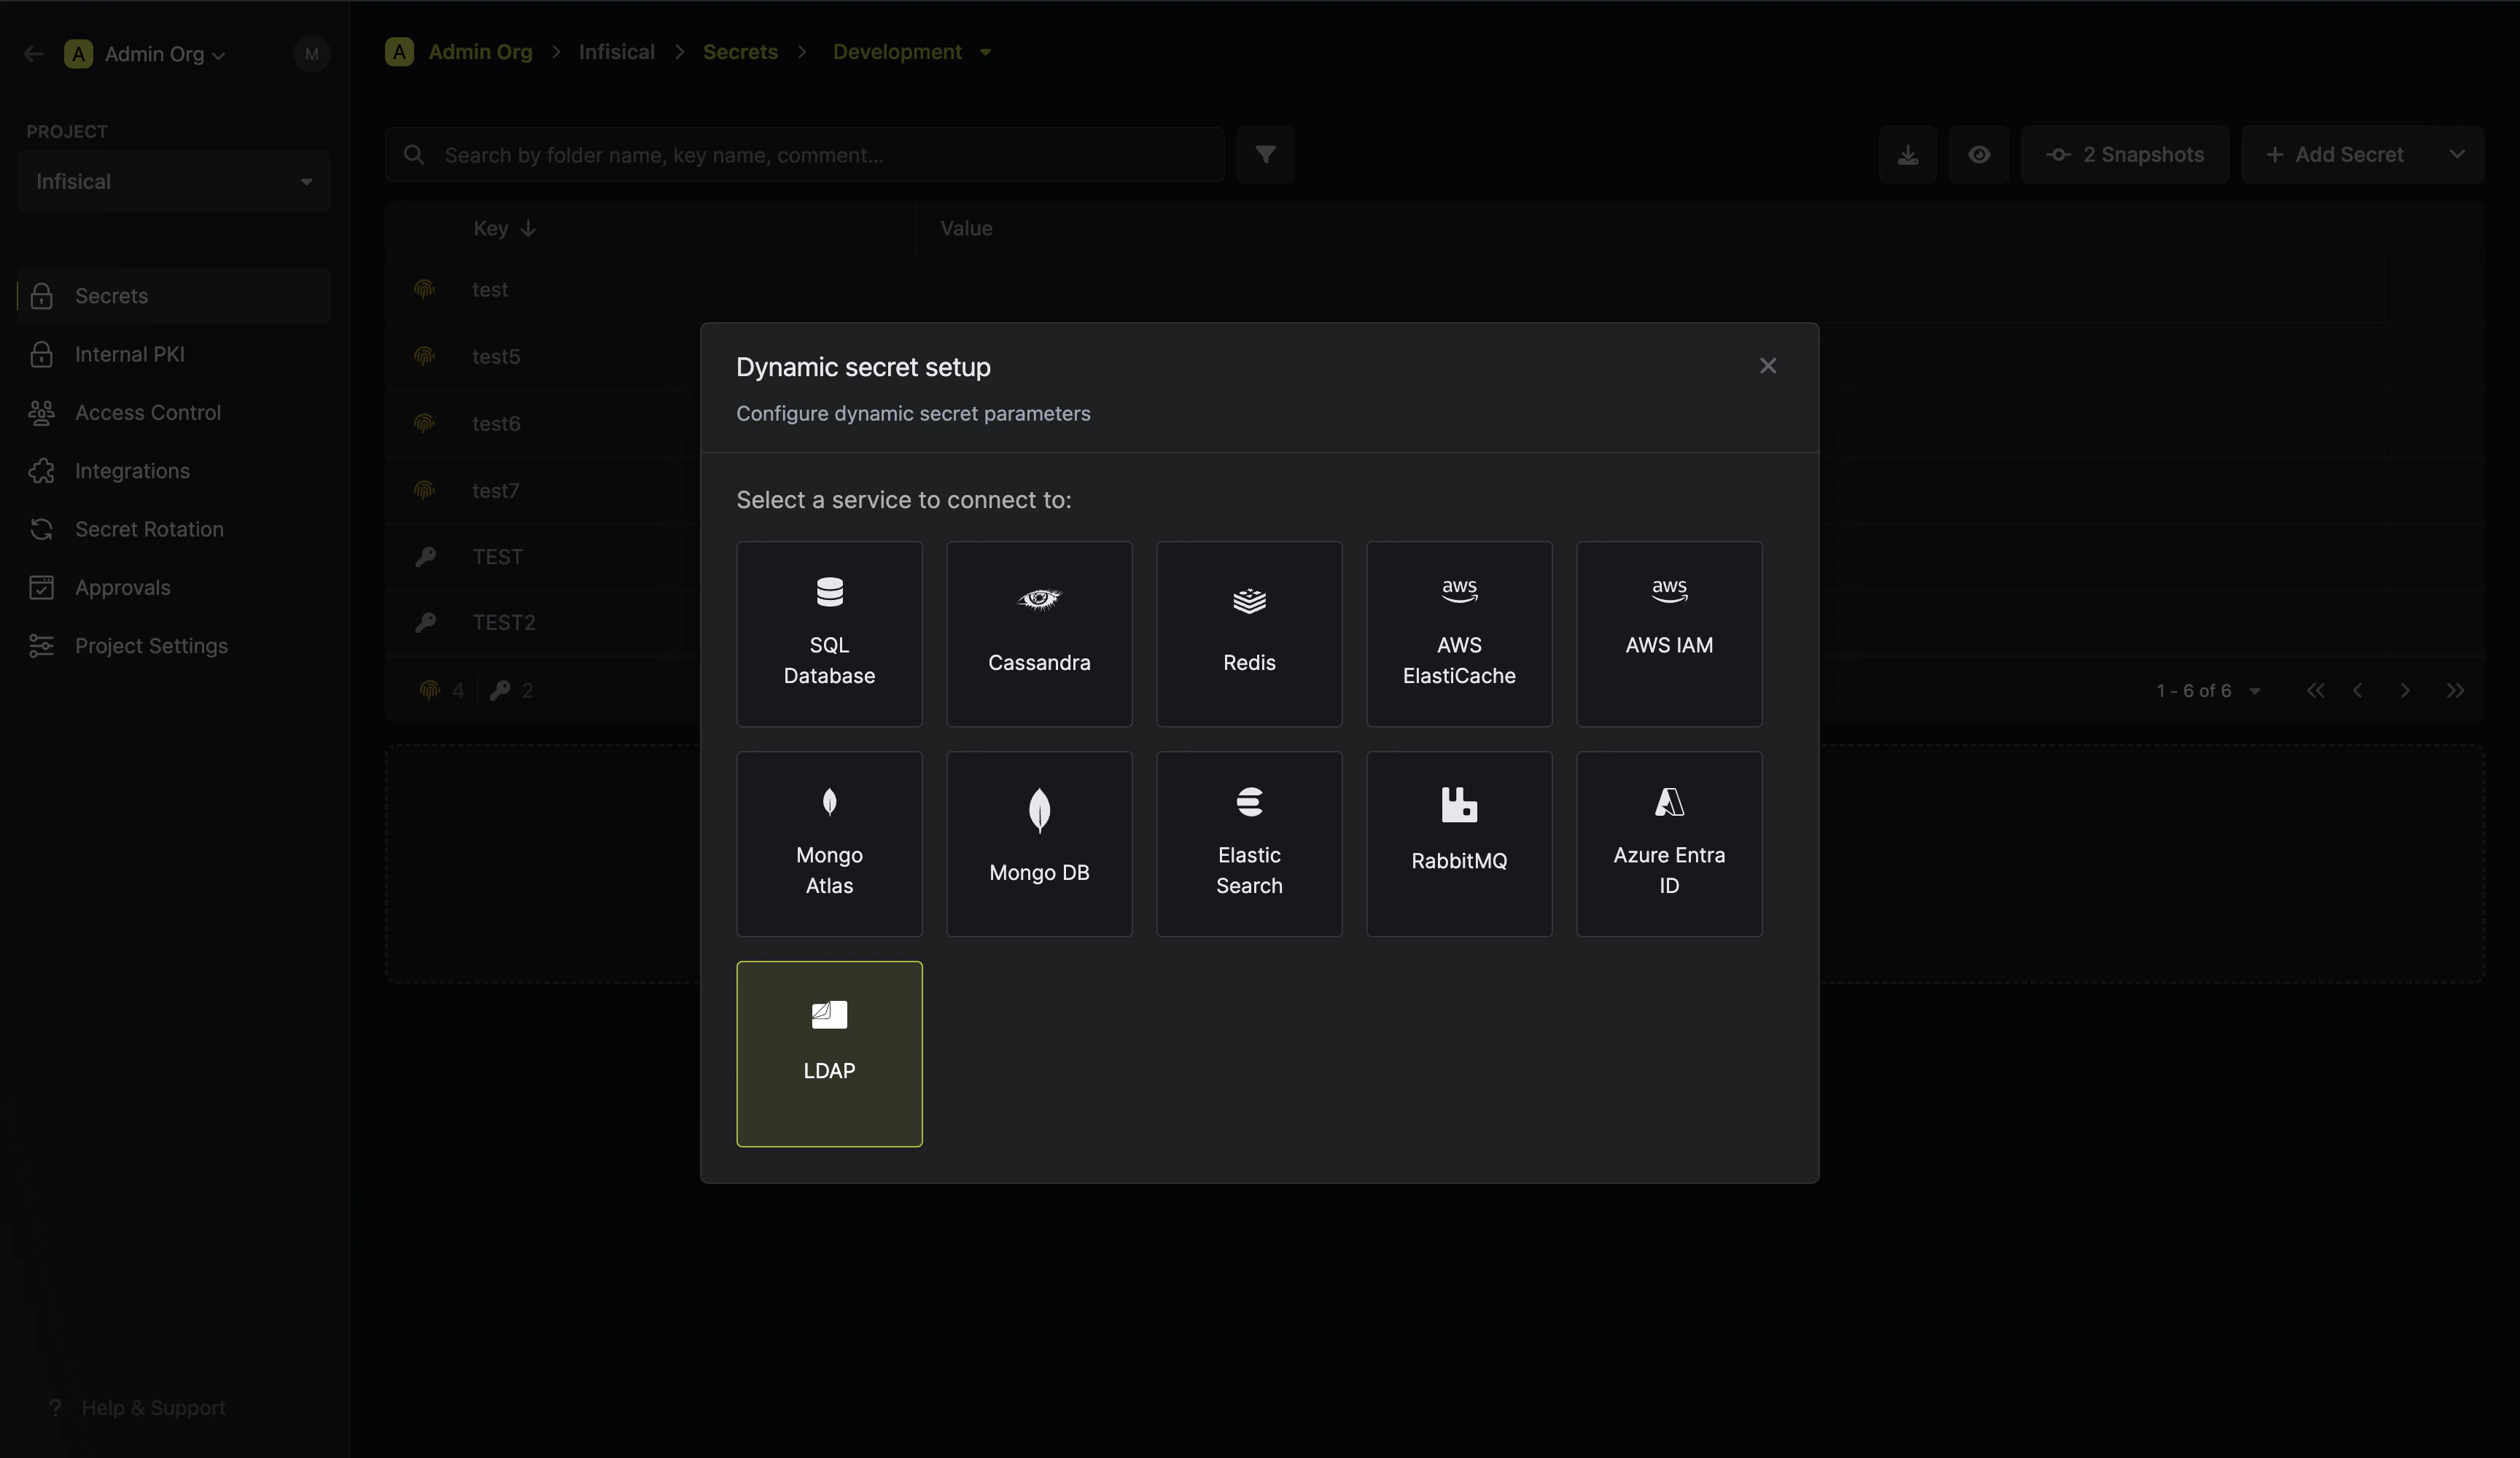This screenshot has width=2520, height=1458.
Task: Open the user avatar M
Action: click(312, 54)
